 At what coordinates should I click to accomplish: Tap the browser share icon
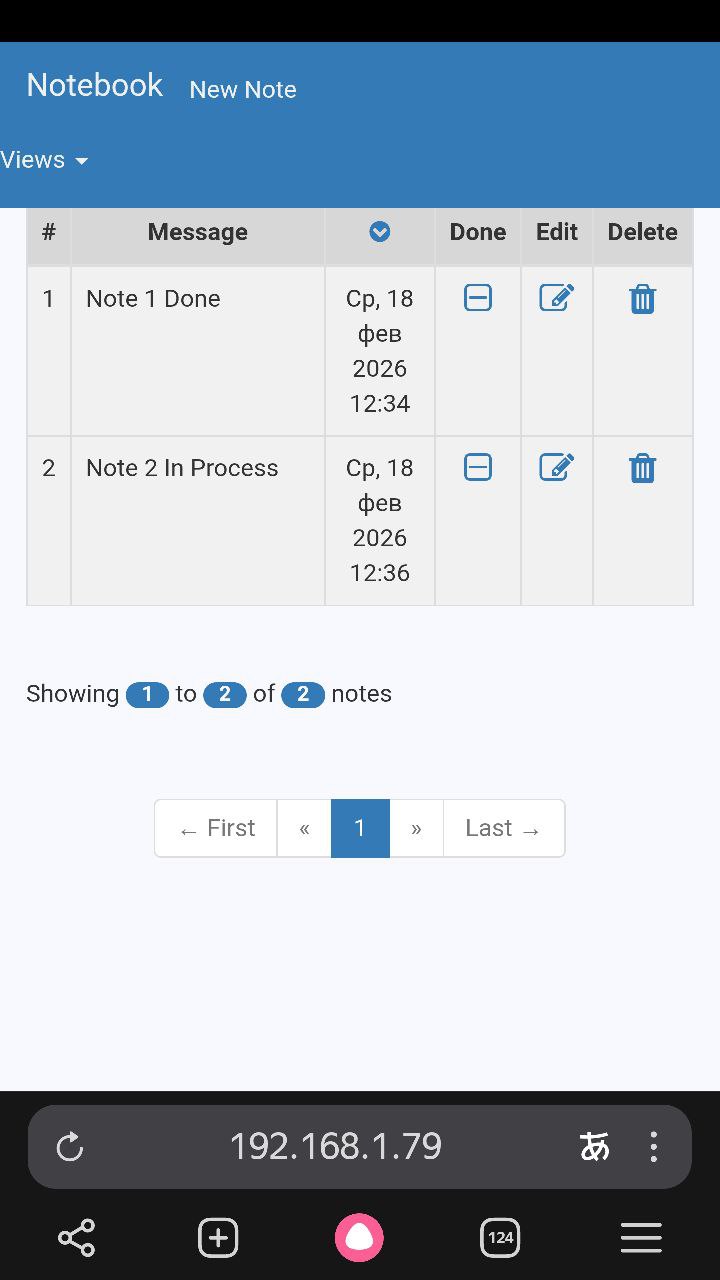(77, 1238)
